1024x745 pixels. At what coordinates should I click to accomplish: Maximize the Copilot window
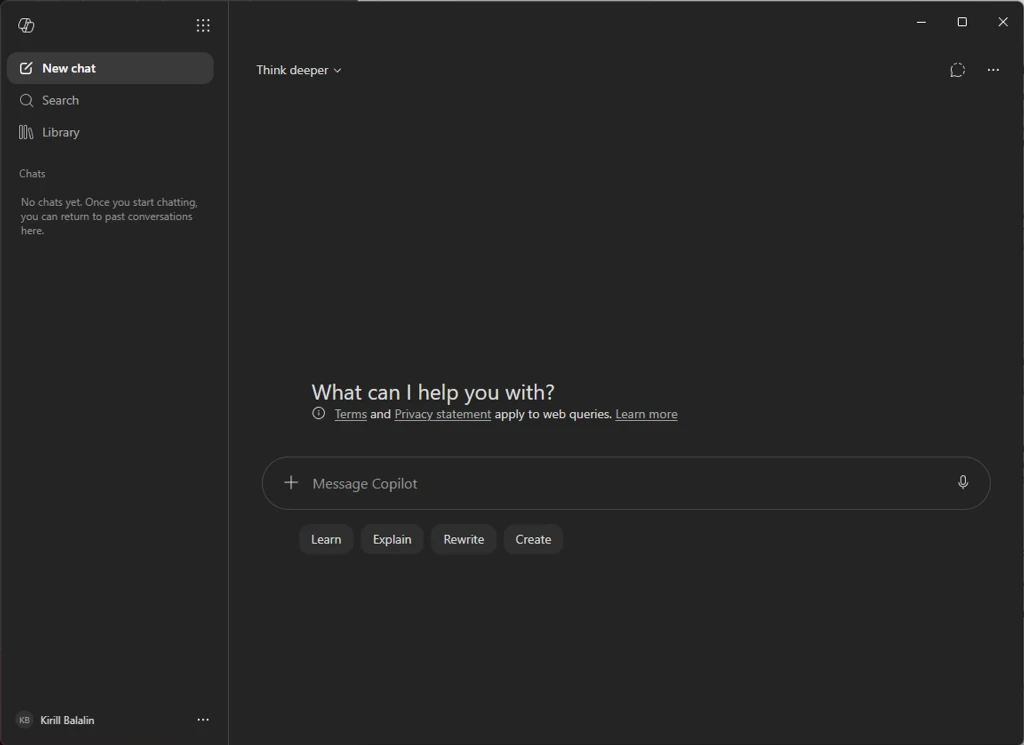pyautogui.click(x=962, y=22)
